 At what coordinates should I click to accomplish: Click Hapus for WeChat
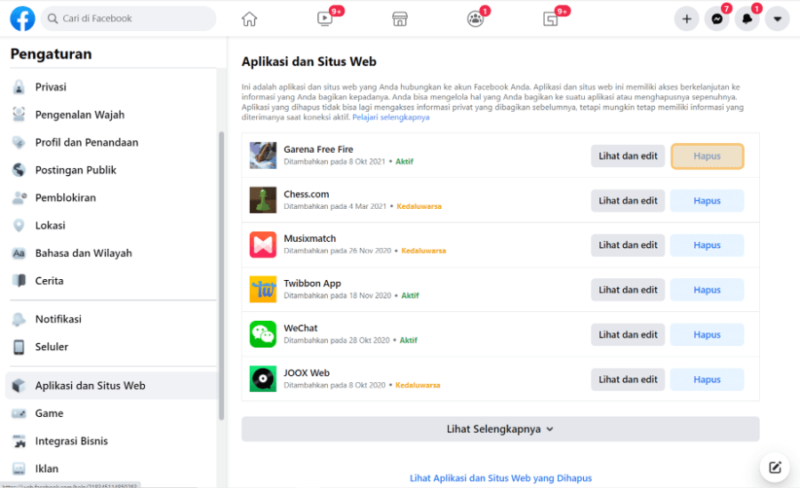click(x=707, y=334)
